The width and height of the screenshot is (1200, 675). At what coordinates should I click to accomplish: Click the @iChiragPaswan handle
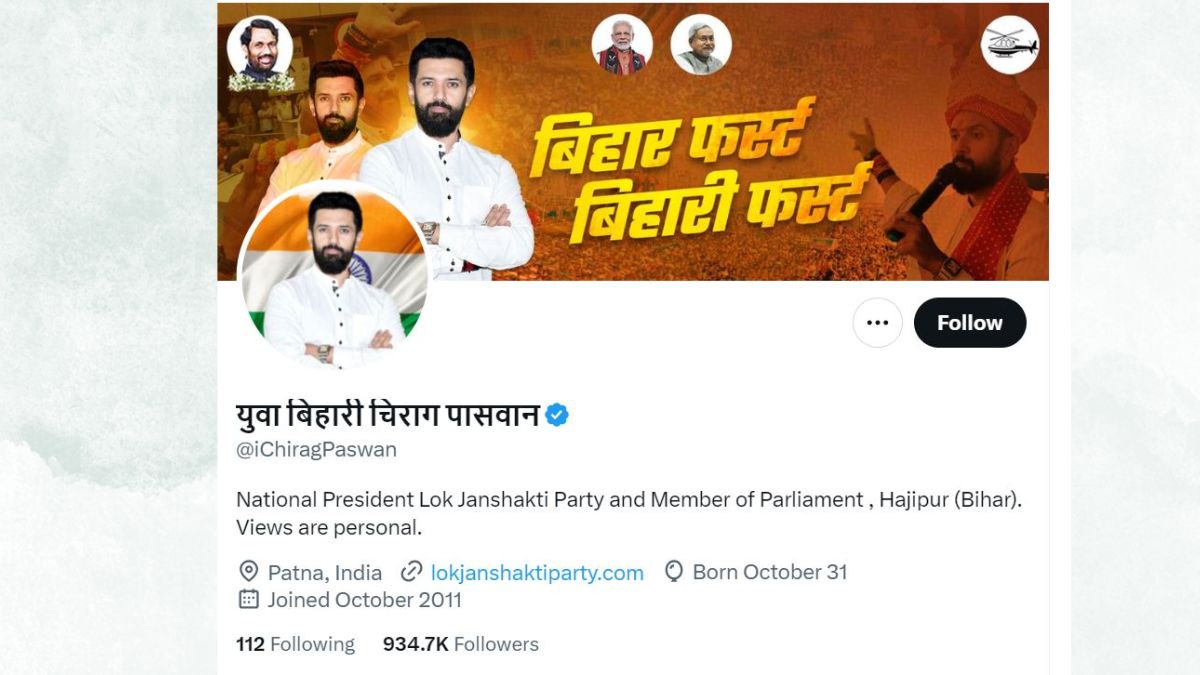pyautogui.click(x=316, y=450)
